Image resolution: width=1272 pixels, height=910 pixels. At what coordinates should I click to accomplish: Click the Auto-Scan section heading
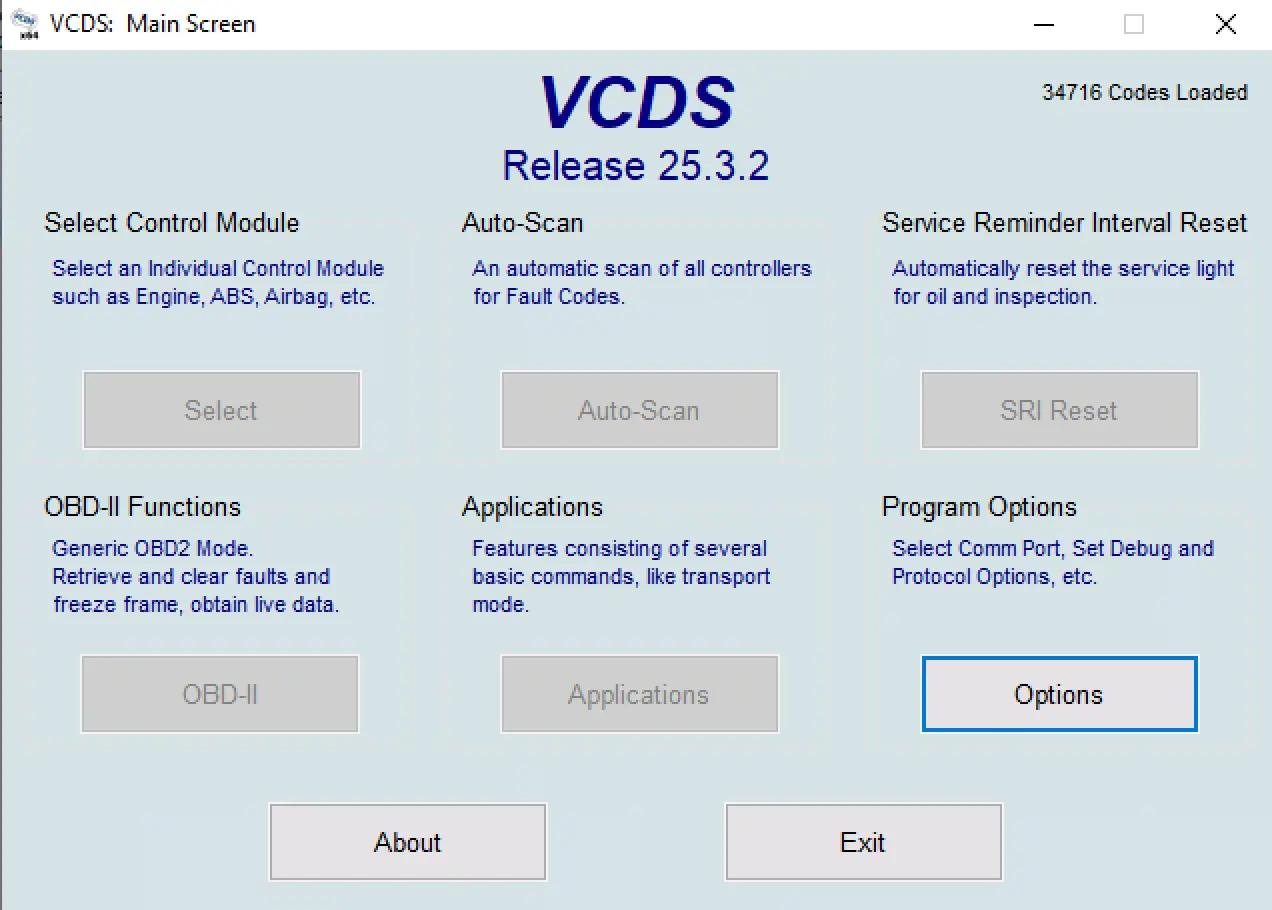(522, 223)
